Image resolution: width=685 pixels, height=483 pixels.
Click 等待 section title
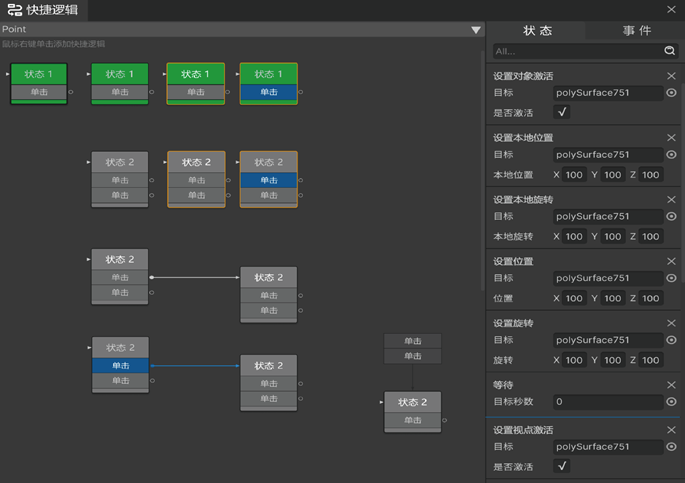[x=503, y=385]
